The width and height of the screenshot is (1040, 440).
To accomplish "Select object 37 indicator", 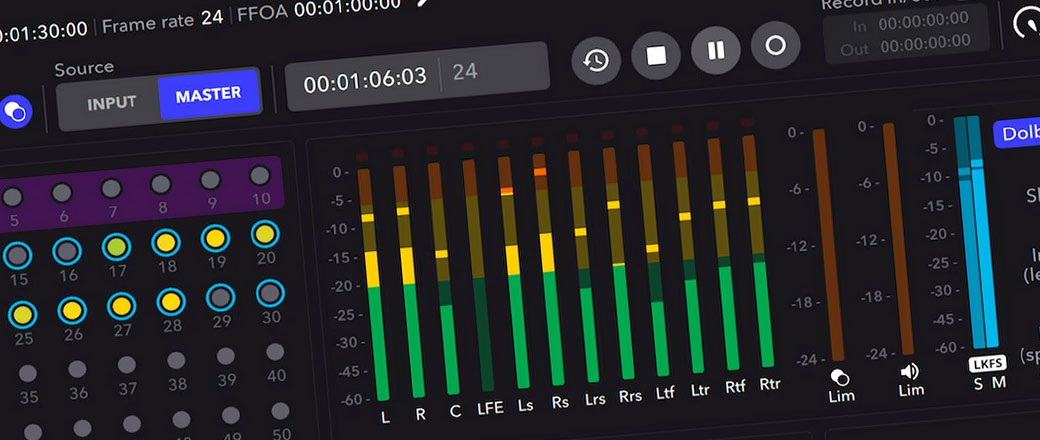I will tap(127, 364).
